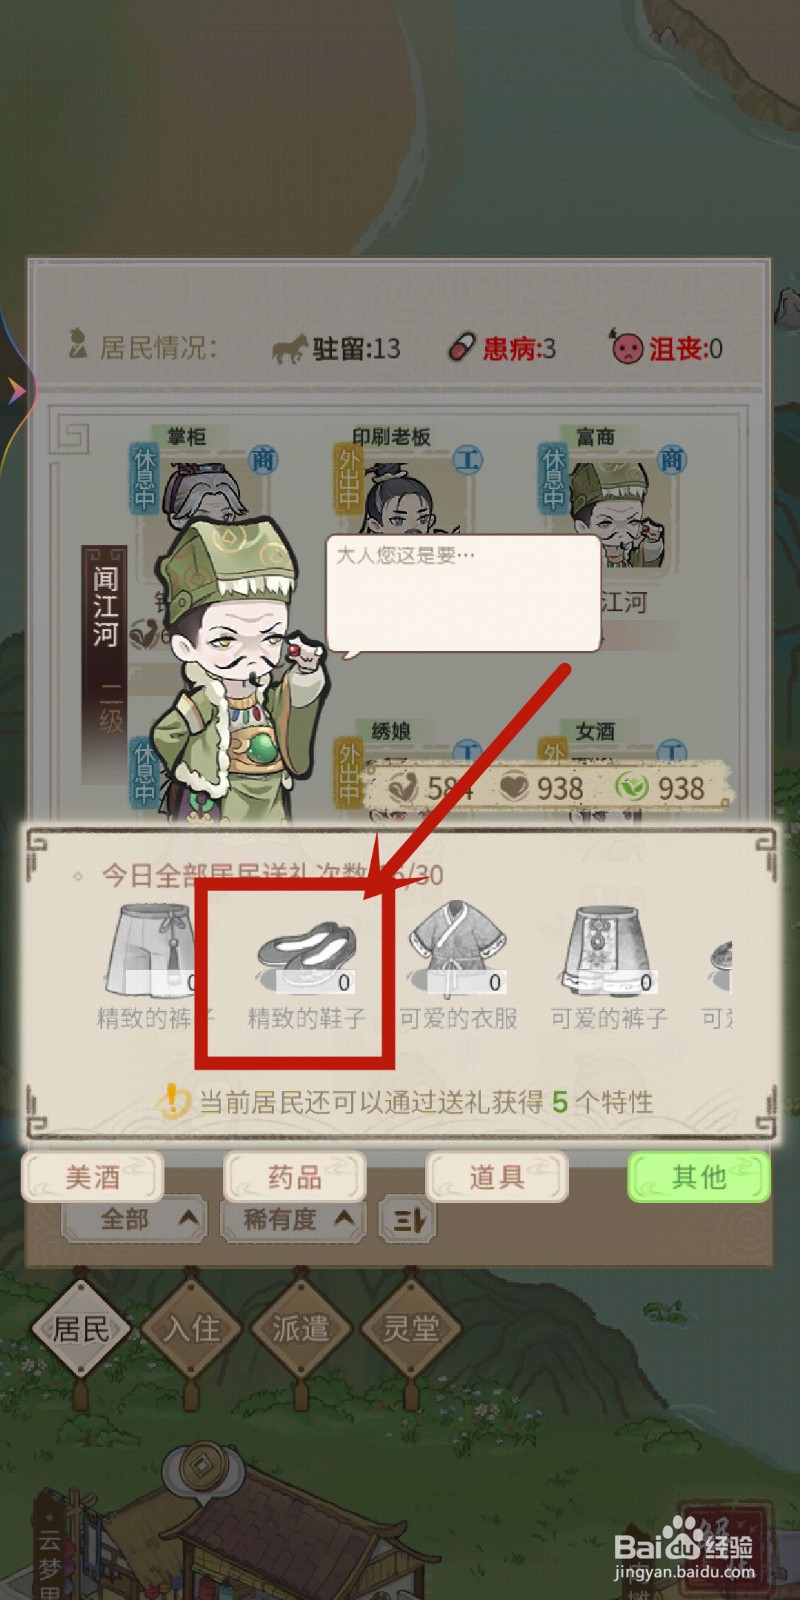
Task: Open the 派遣 dispatch menu sign
Action: pos(301,1329)
